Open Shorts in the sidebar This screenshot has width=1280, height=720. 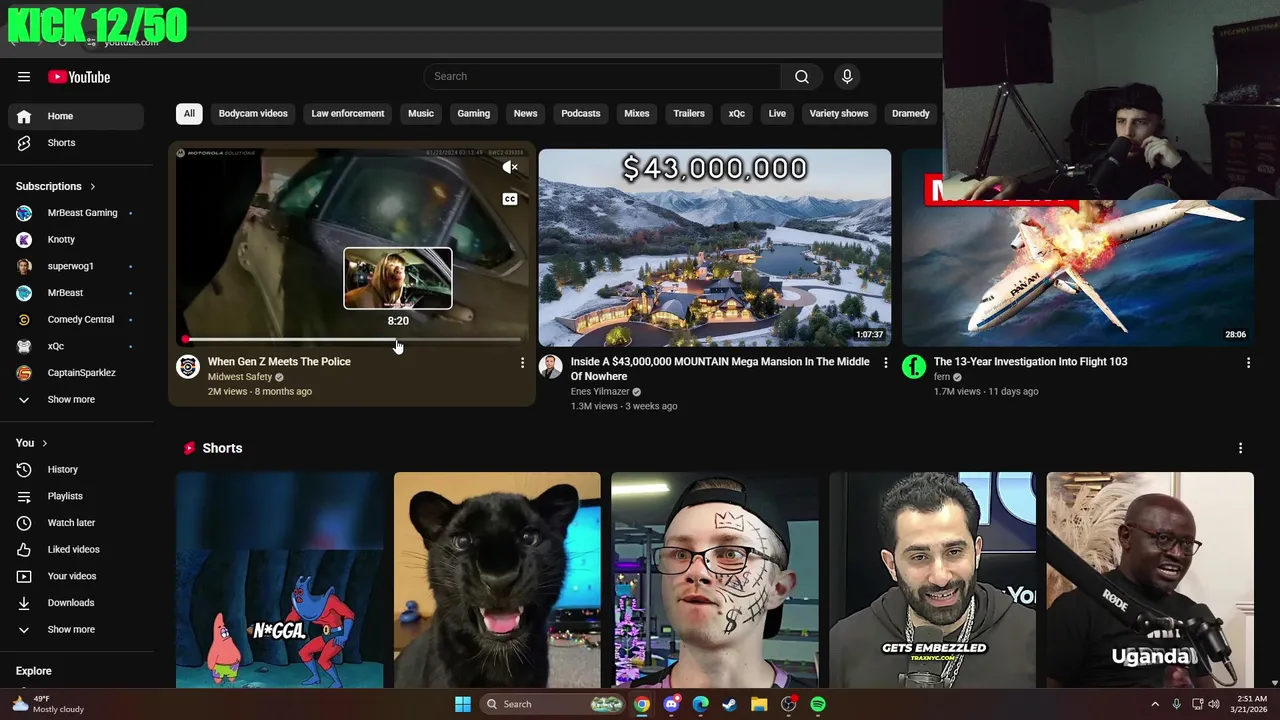coord(76,143)
